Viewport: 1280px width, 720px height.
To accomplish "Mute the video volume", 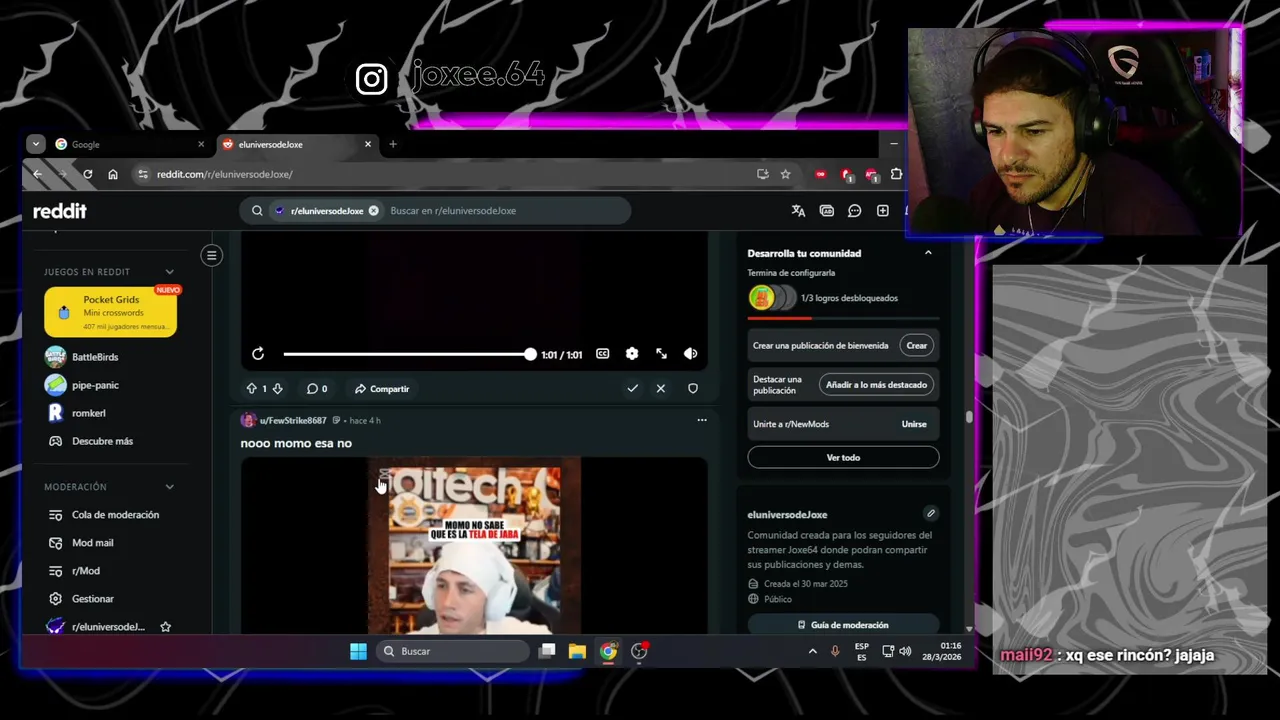I will [690, 354].
